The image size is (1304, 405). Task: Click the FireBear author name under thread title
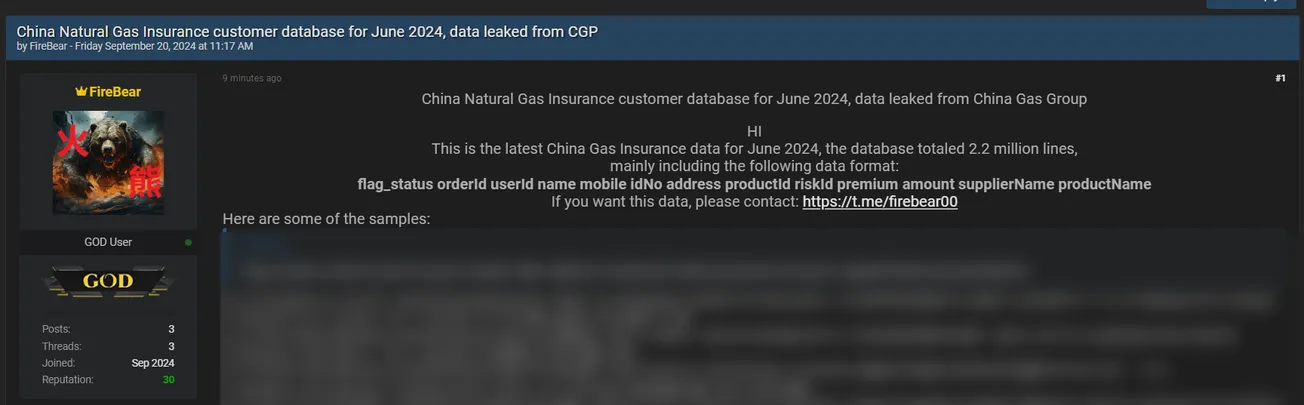(x=47, y=46)
